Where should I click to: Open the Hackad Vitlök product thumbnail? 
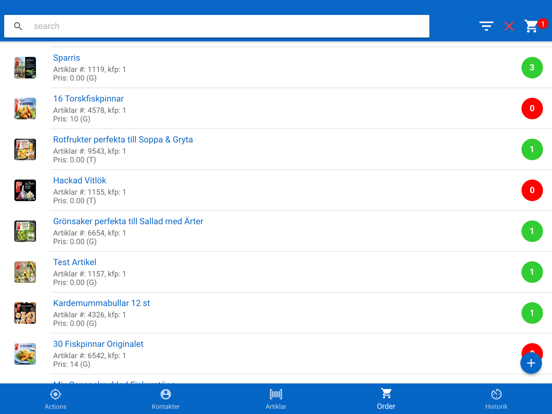25,190
